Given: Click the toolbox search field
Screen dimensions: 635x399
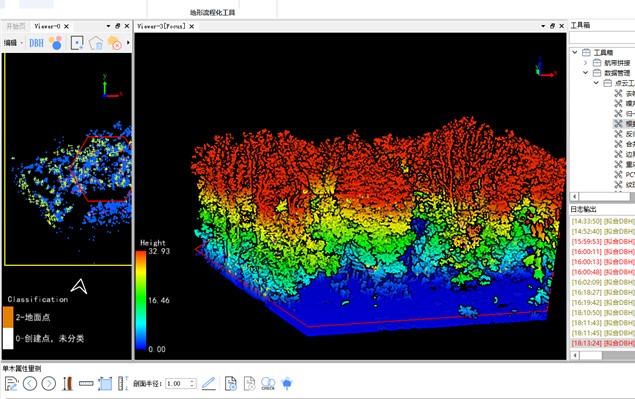Looking at the screenshot, I should pos(602,38).
